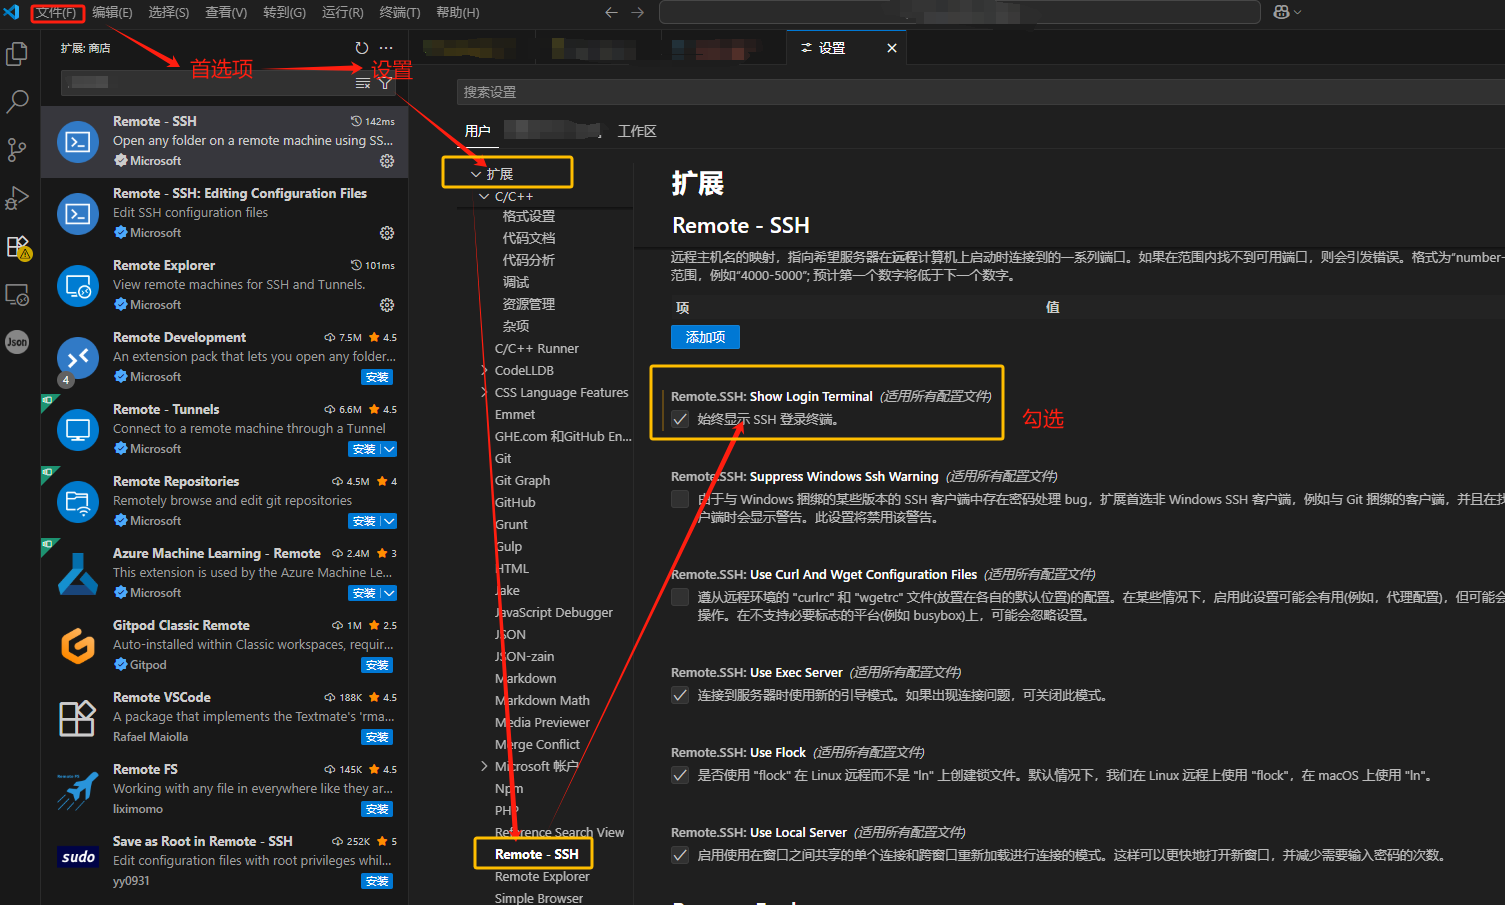Select Remote Explorer in settings tree
This screenshot has height=905, width=1505.
542,876
